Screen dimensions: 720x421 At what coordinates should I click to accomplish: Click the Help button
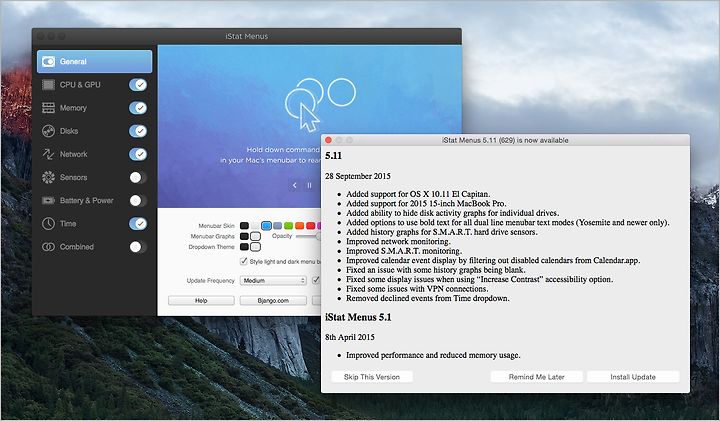pyautogui.click(x=201, y=301)
